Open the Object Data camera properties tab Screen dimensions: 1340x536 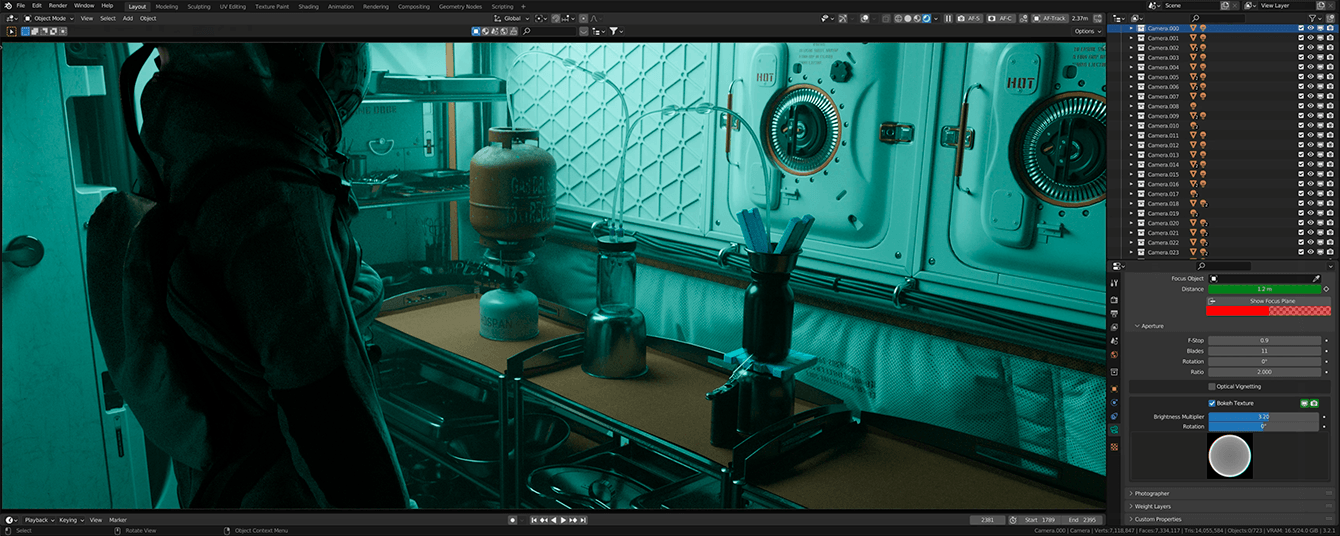click(1115, 430)
